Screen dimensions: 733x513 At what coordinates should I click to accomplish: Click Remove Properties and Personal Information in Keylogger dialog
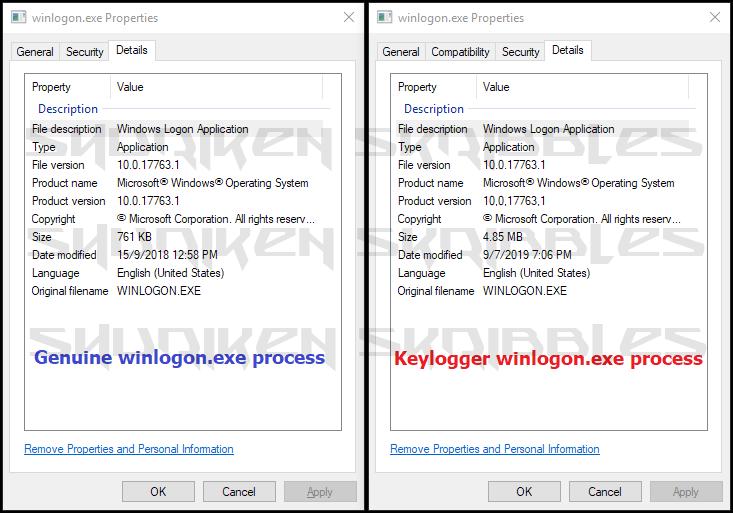[x=495, y=449]
